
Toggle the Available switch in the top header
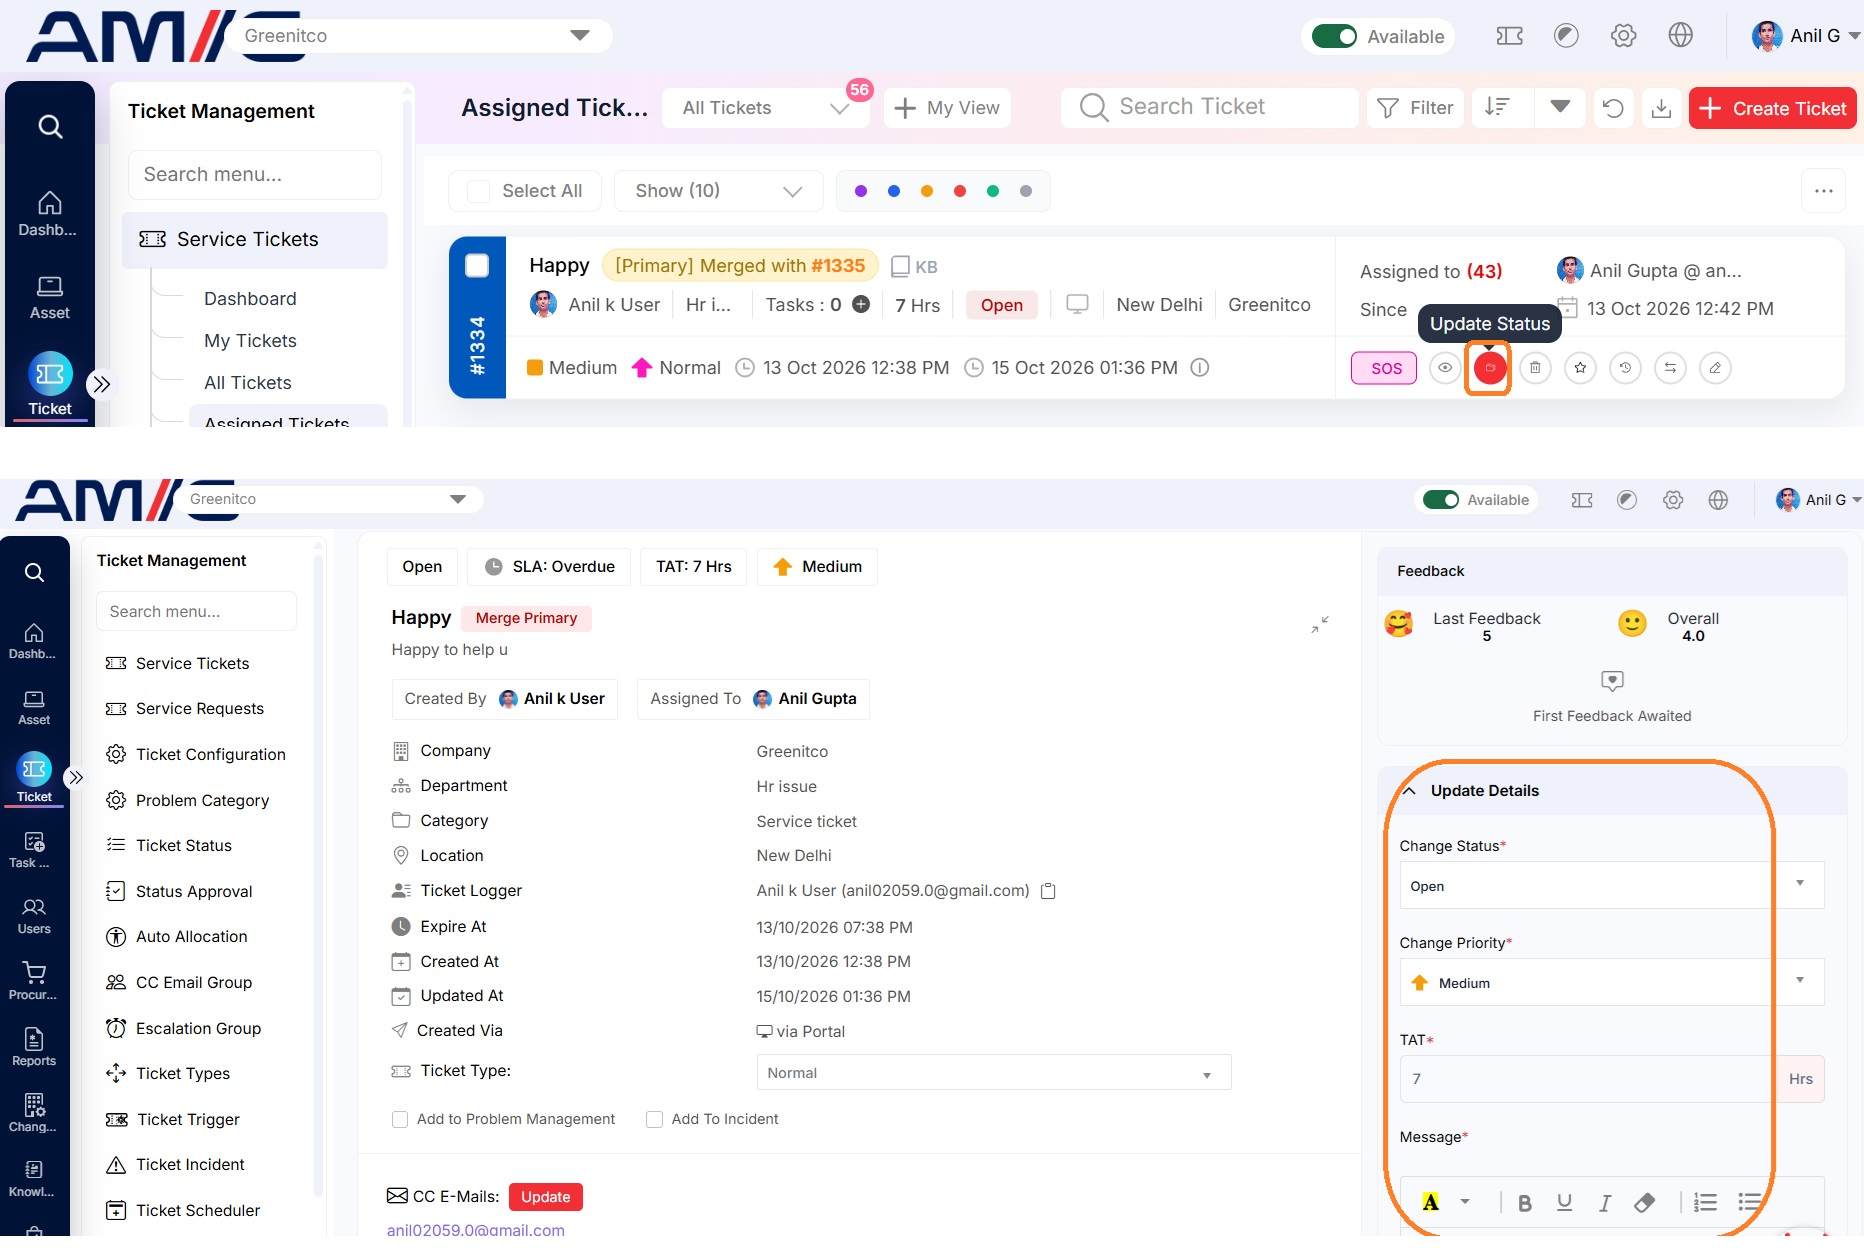tap(1334, 36)
